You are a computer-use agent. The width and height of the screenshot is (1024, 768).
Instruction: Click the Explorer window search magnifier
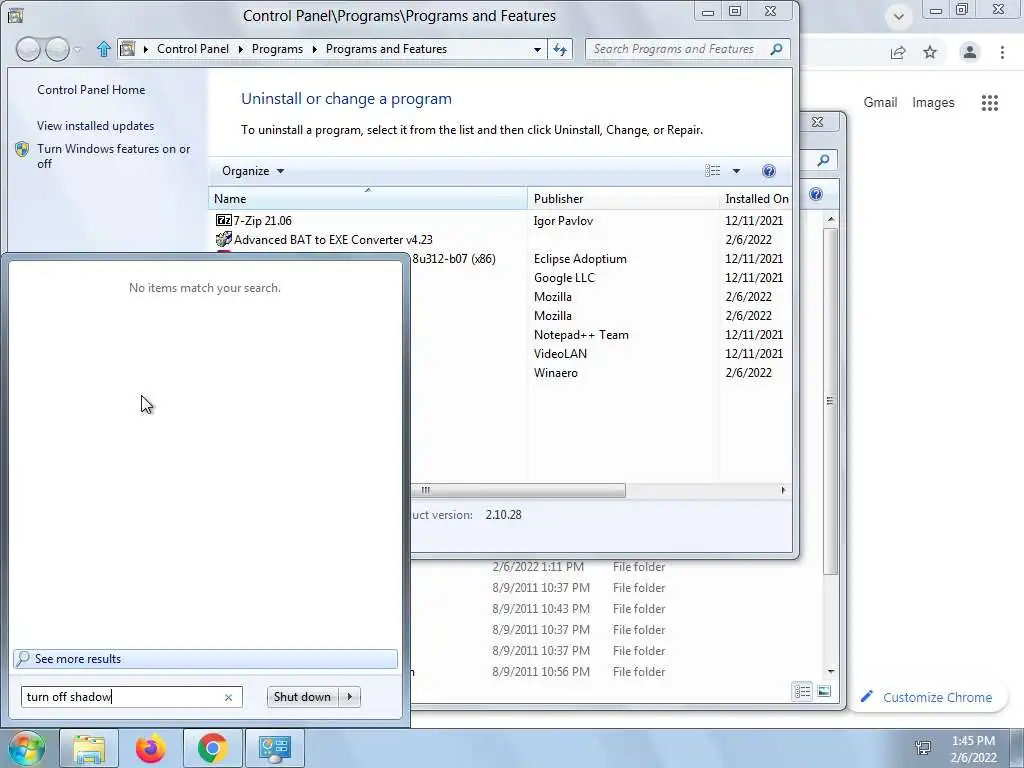(823, 160)
